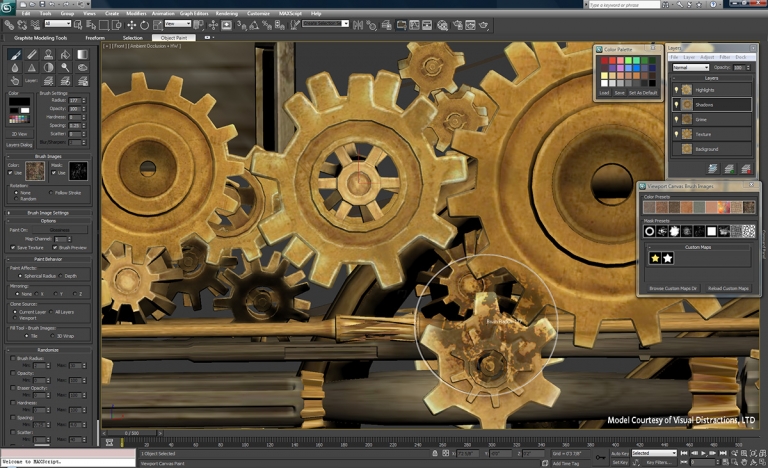Image resolution: width=768 pixels, height=468 pixels.
Task: Toggle visibility of the Highlights layer
Action: coord(675,90)
